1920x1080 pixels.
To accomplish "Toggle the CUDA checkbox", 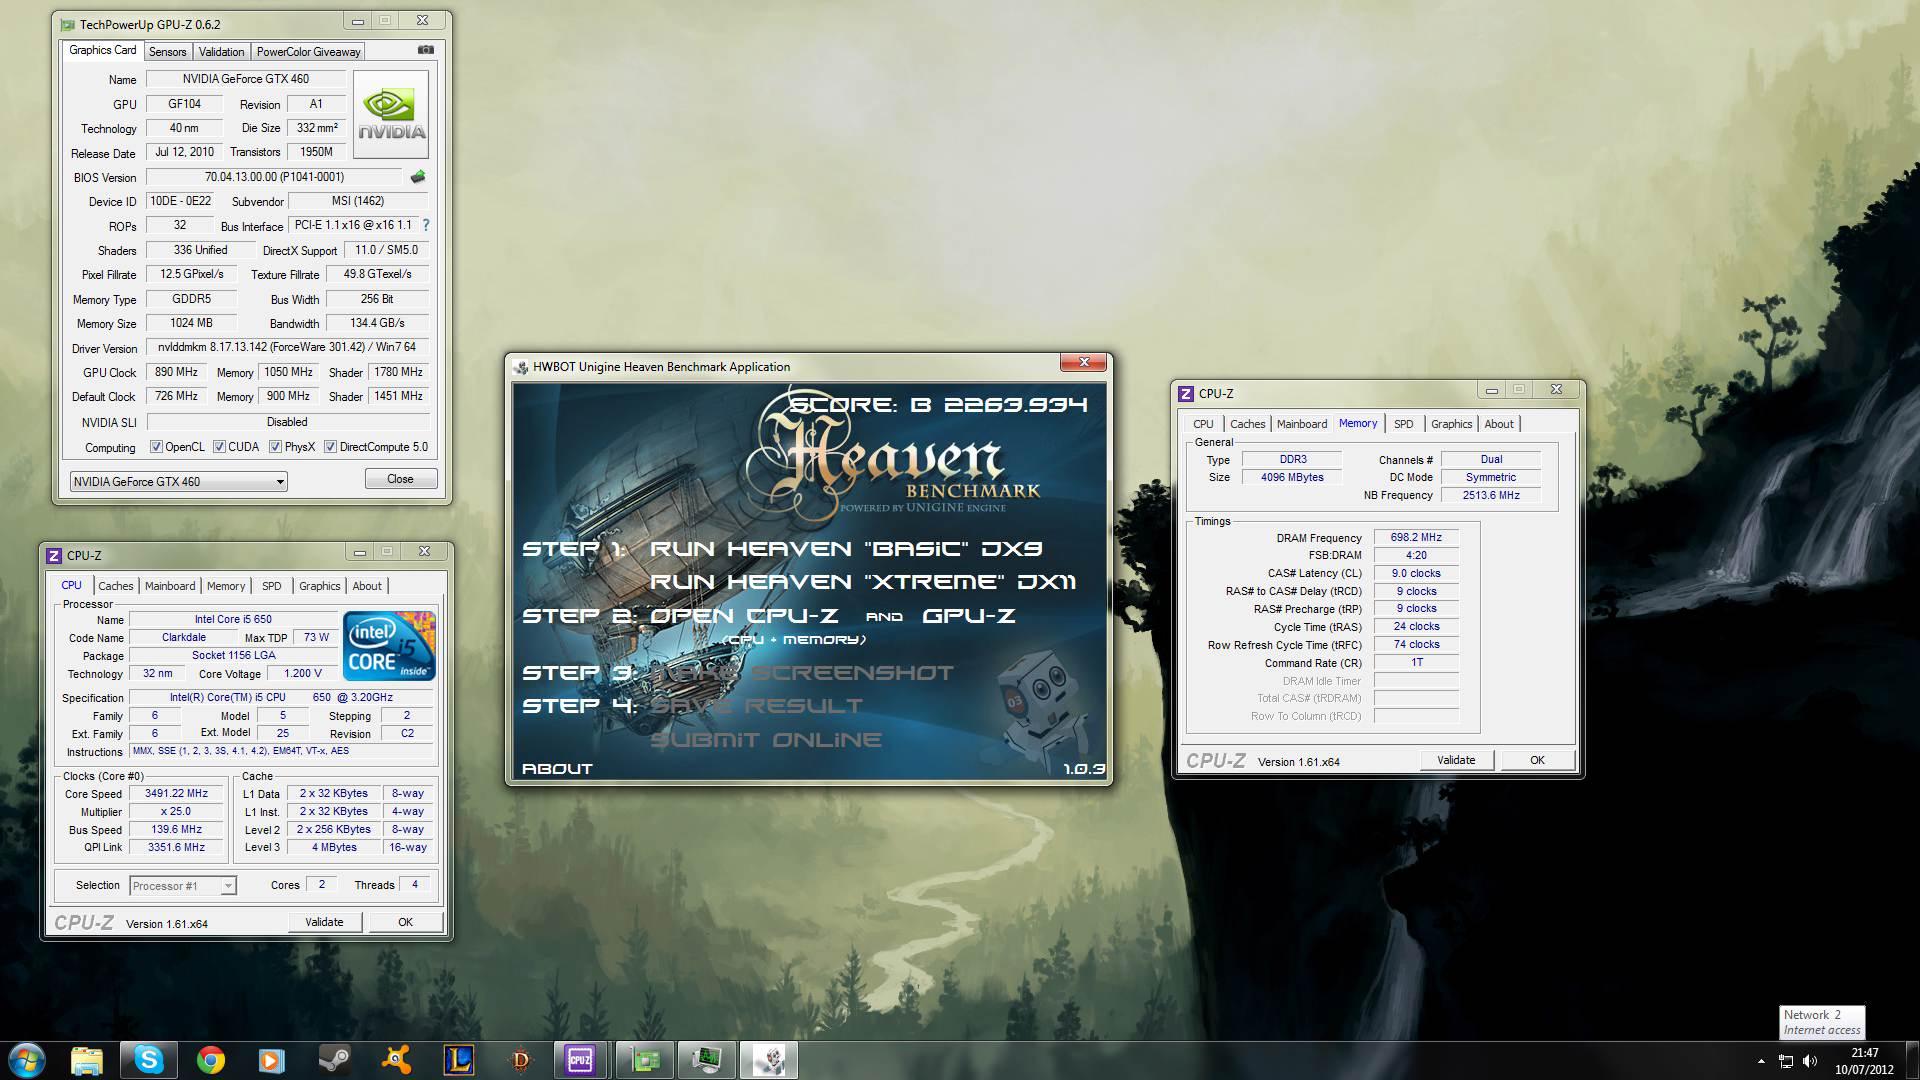I will point(218,447).
